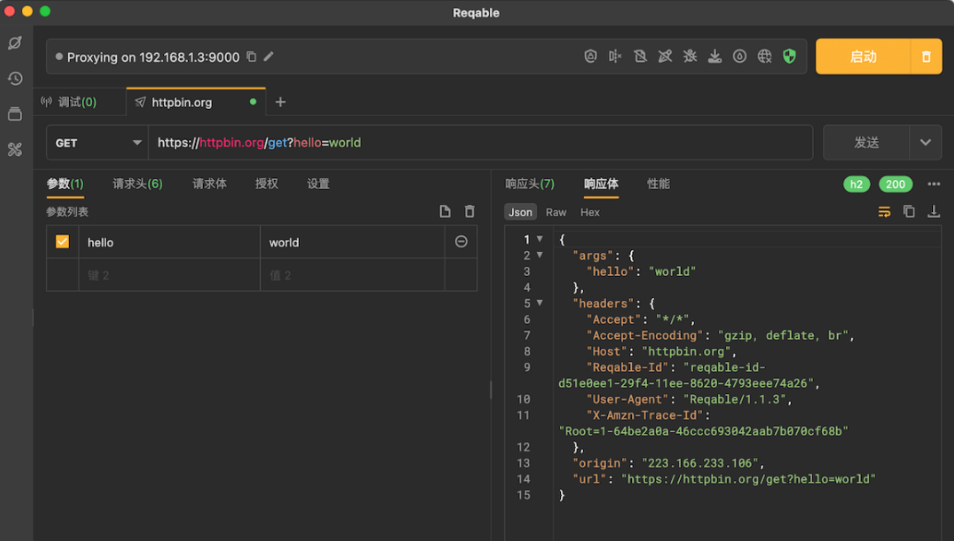
Task: Click the file icon above parameter list
Action: tap(445, 212)
